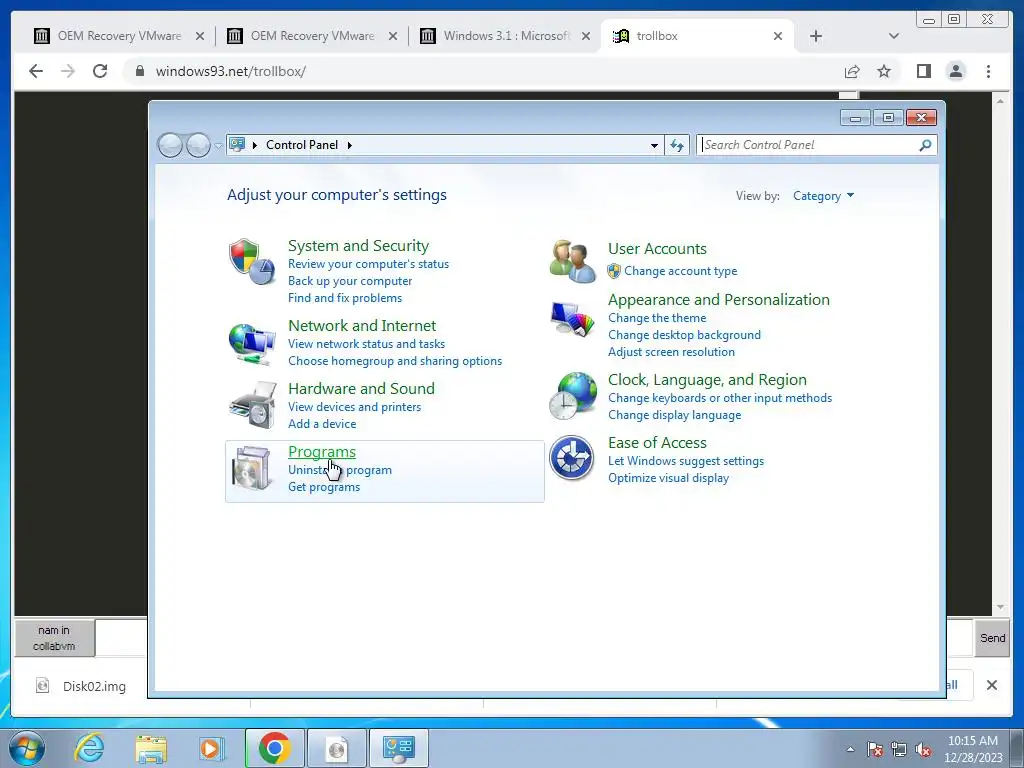
Task: Select the trollbox tab
Action: 696,36
